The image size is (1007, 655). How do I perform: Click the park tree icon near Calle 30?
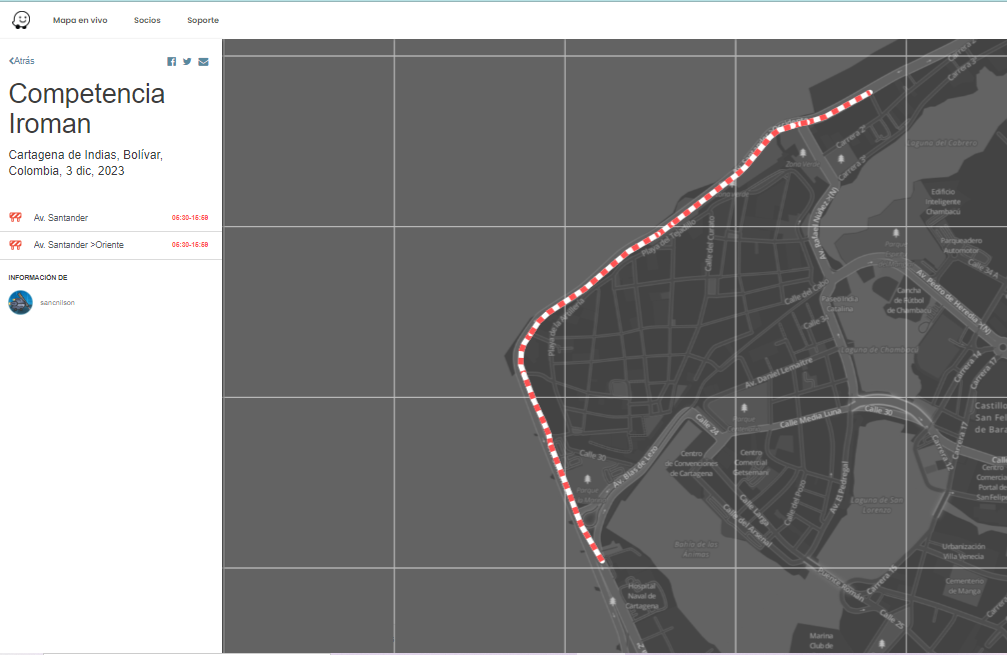point(587,479)
